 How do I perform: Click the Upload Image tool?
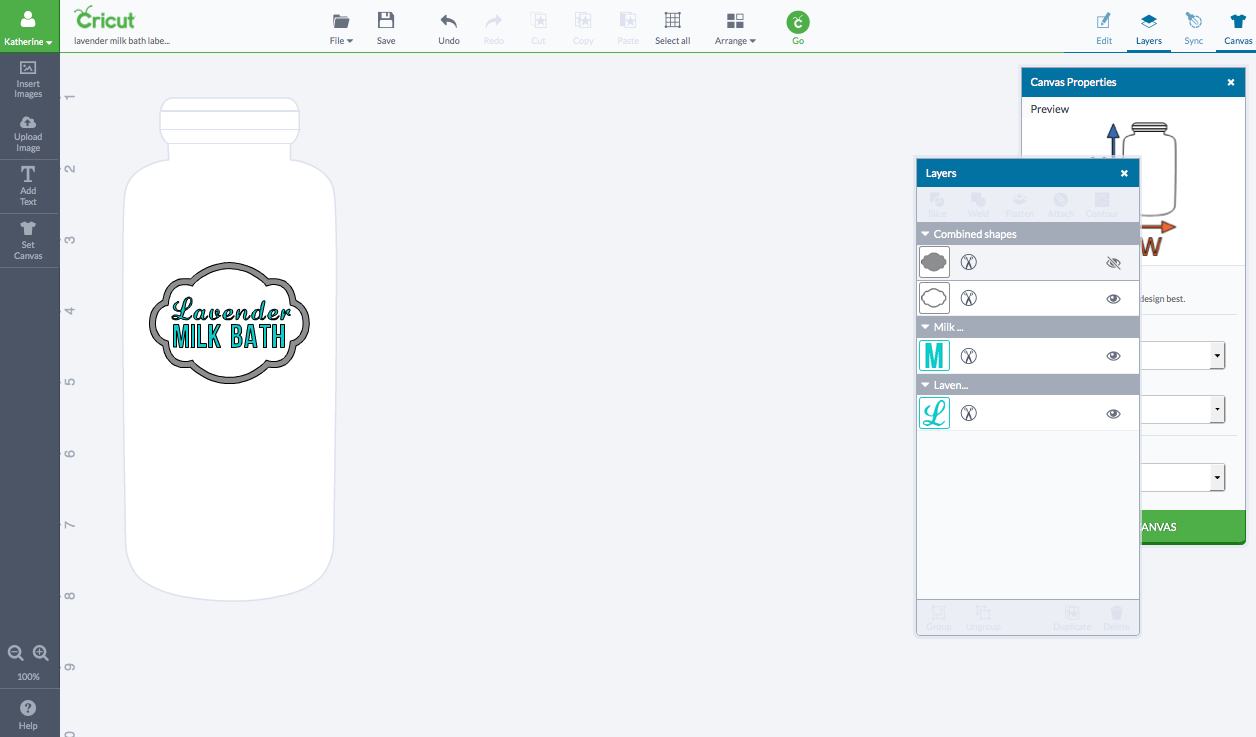[x=28, y=133]
